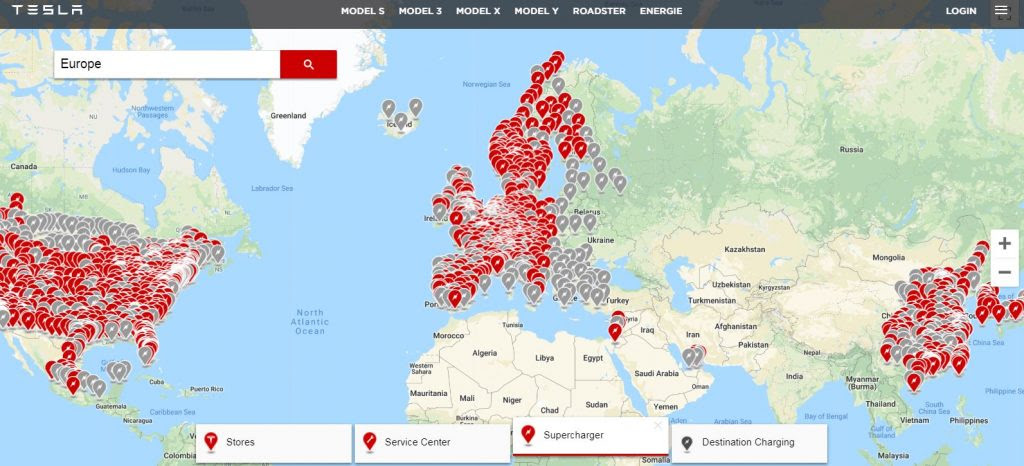The width and height of the screenshot is (1024, 466).
Task: Open the Model S page
Action: 362,11
